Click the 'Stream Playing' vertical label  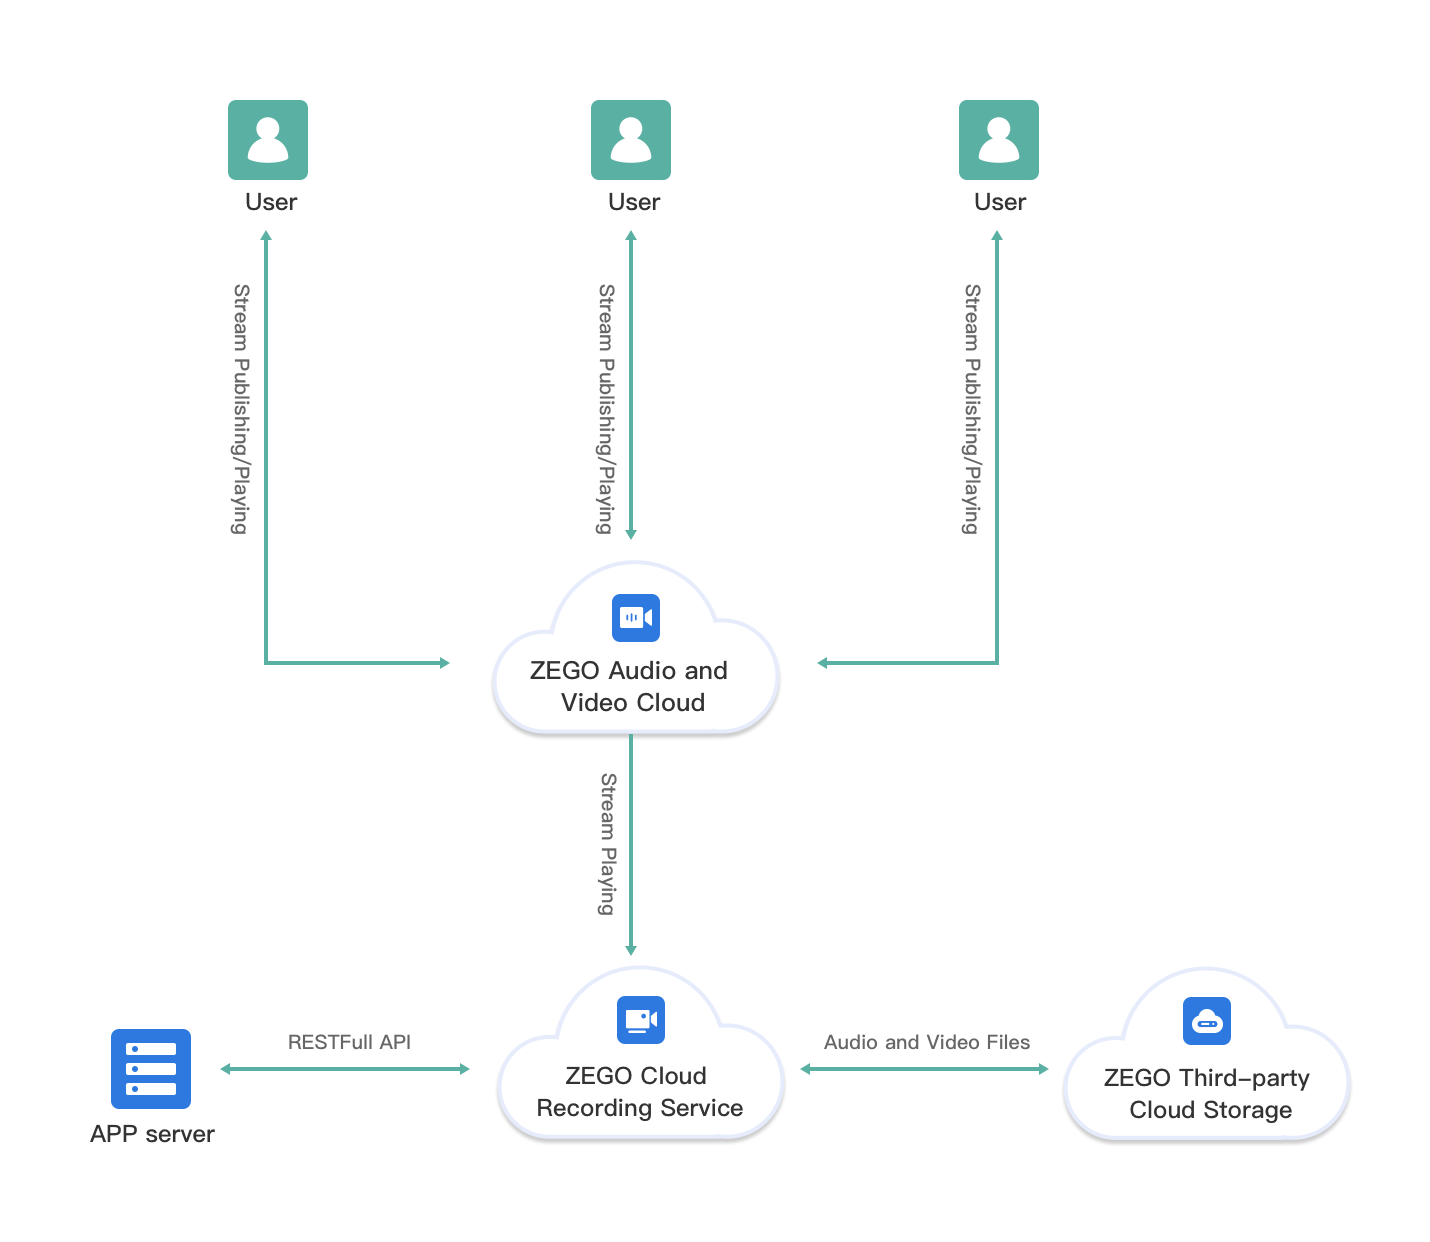point(608,844)
